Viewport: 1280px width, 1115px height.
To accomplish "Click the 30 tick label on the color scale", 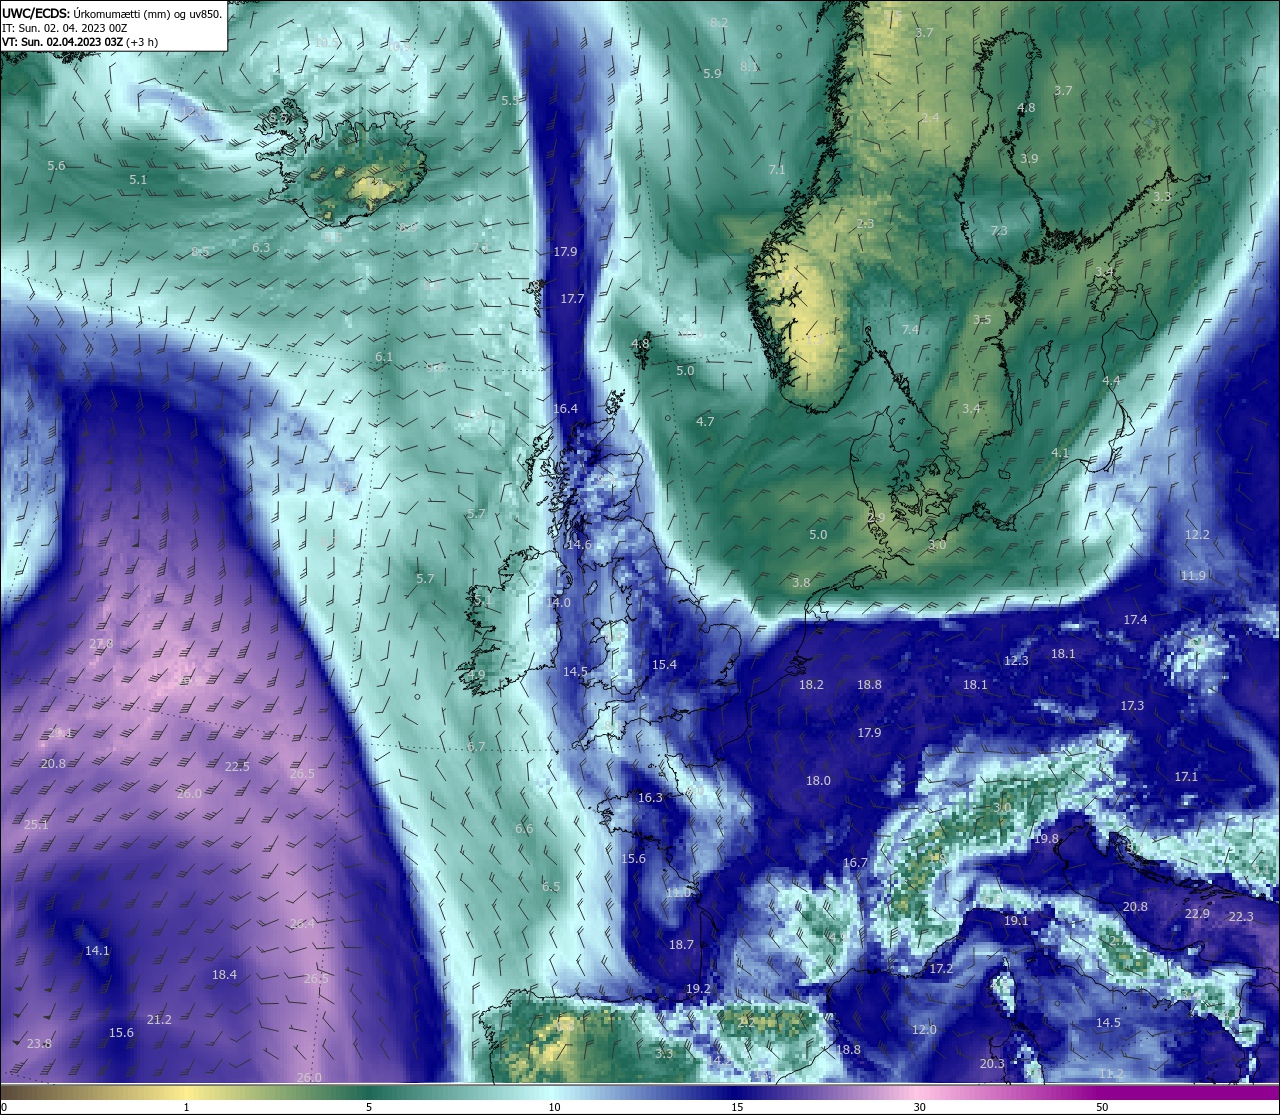I will pyautogui.click(x=919, y=1106).
